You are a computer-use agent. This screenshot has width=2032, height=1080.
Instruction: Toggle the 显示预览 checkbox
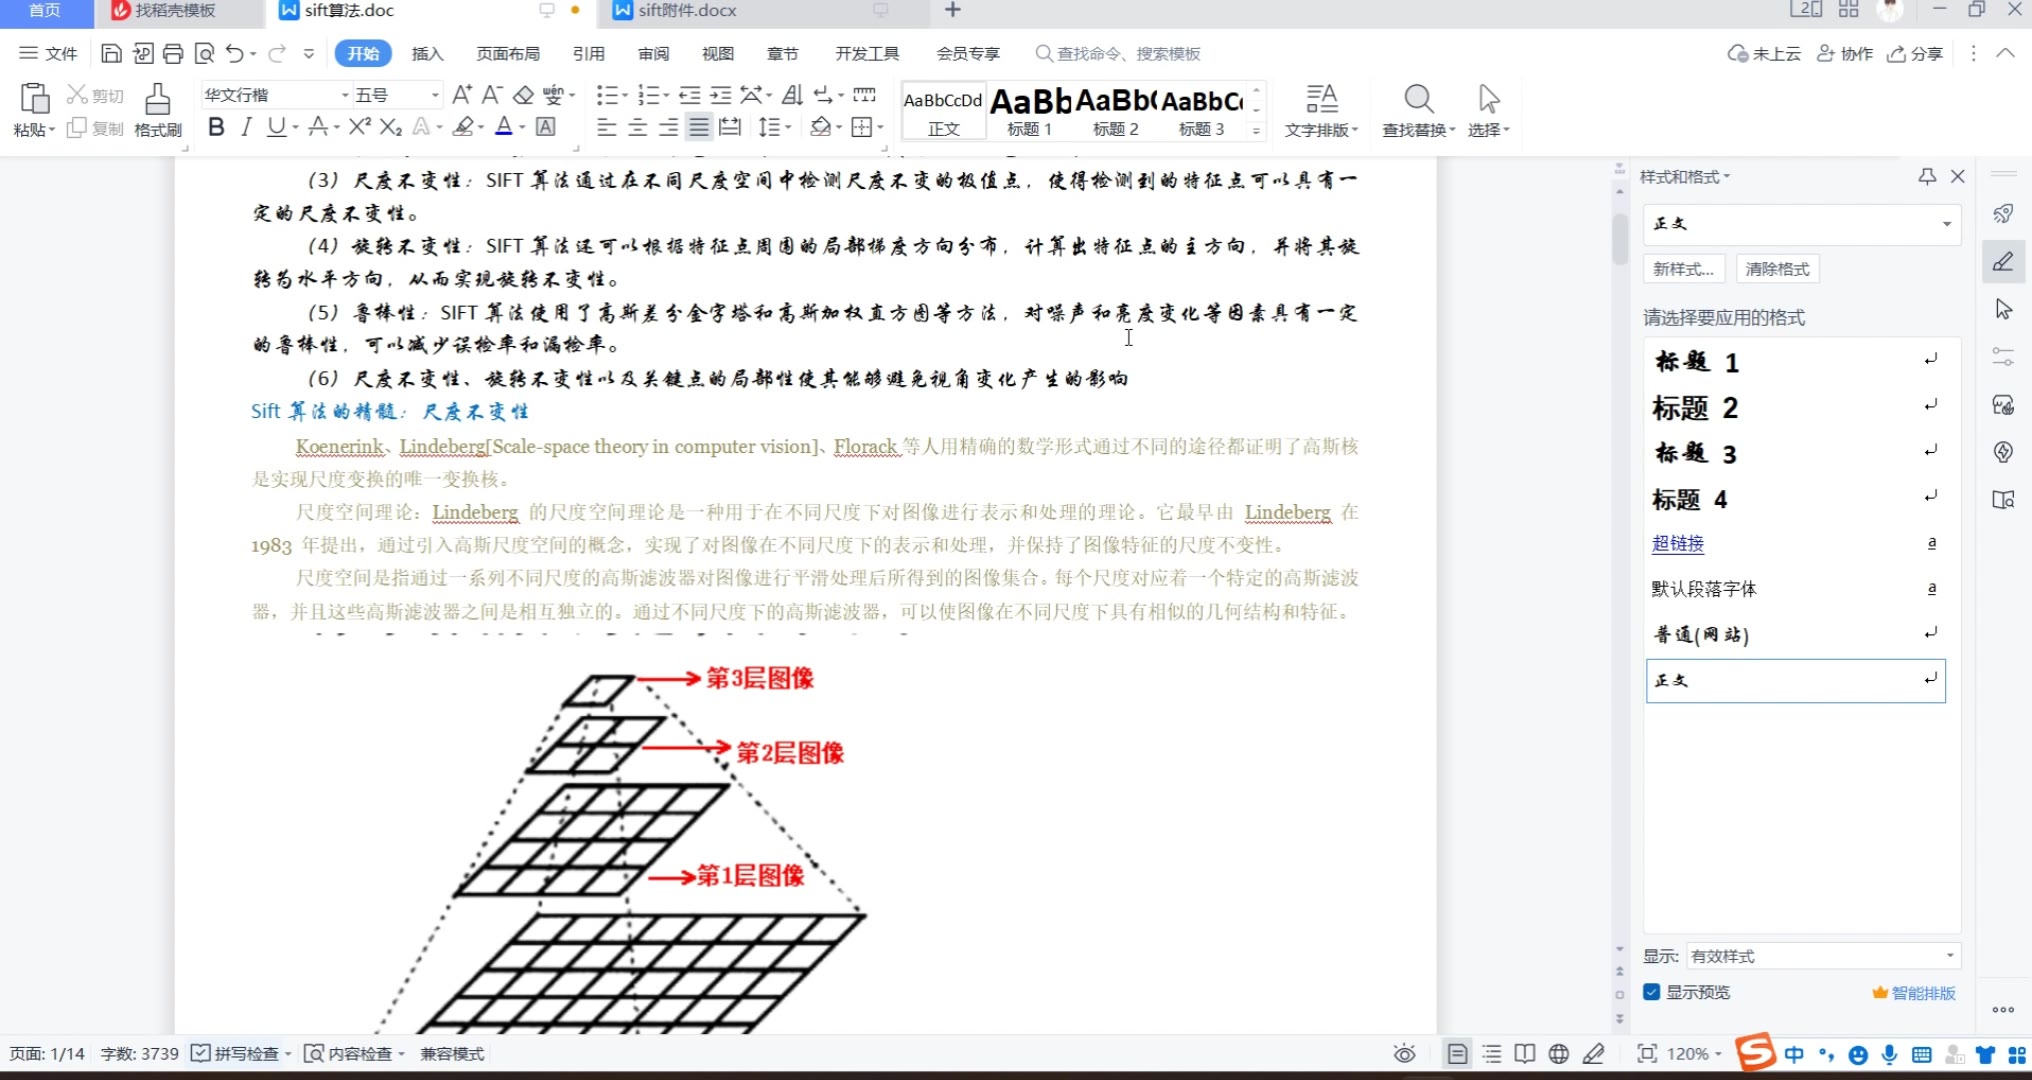(x=1652, y=992)
